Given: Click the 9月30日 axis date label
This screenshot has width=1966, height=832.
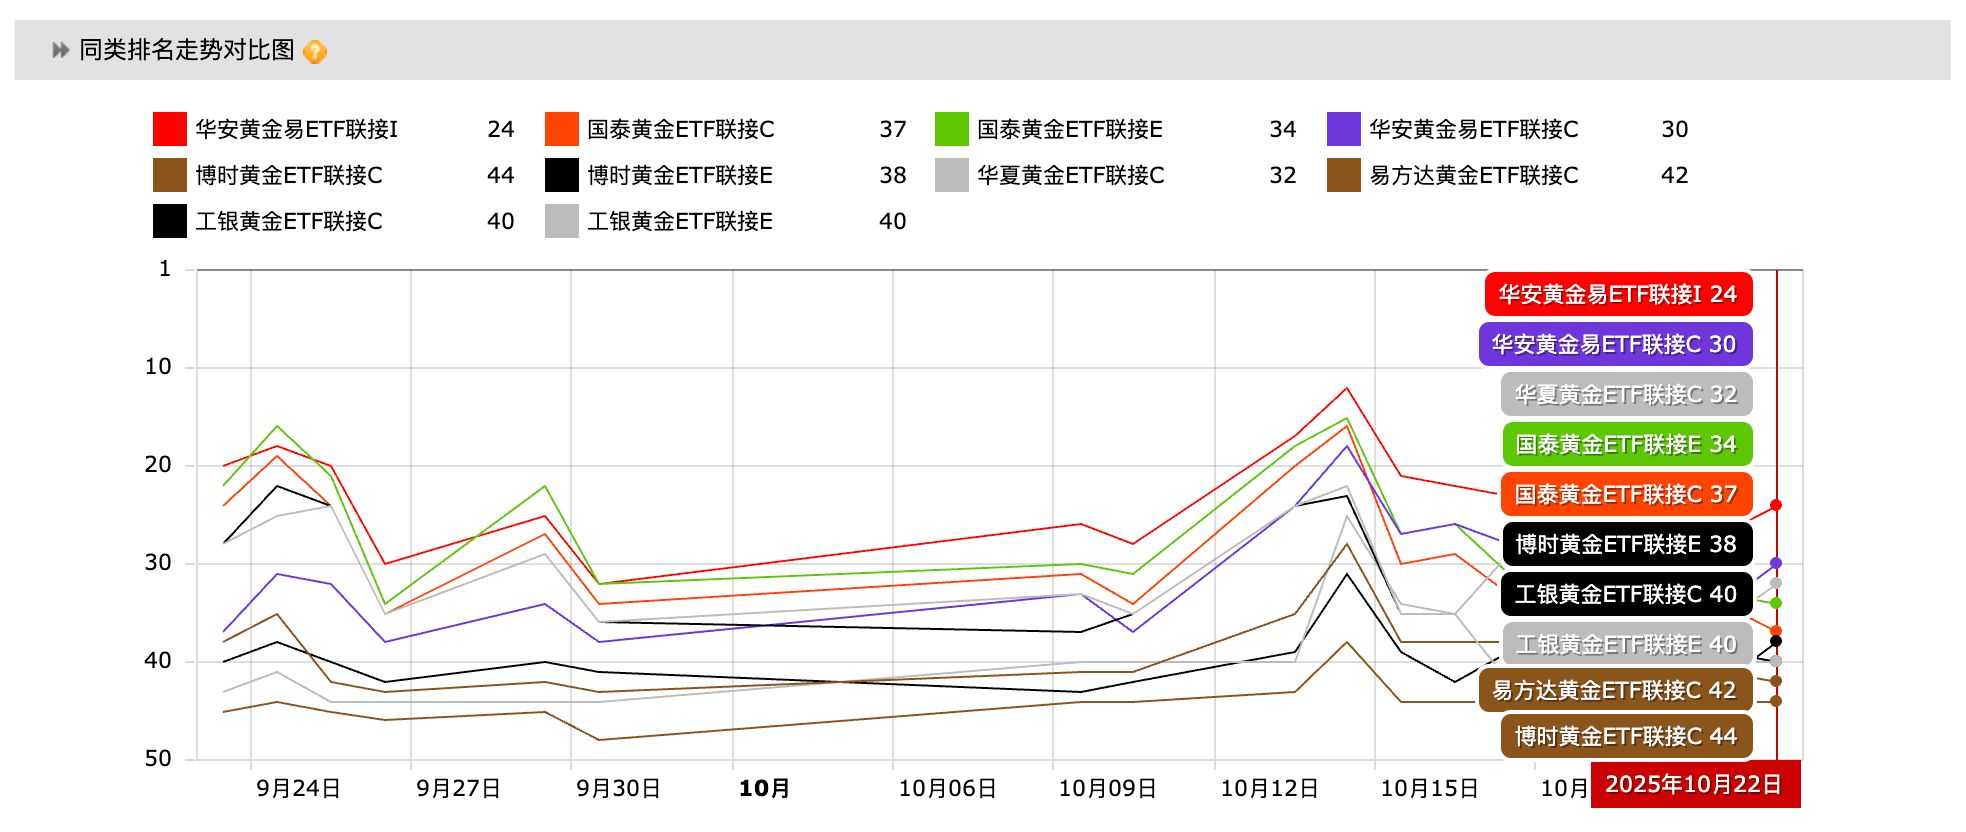Looking at the screenshot, I should click(618, 788).
